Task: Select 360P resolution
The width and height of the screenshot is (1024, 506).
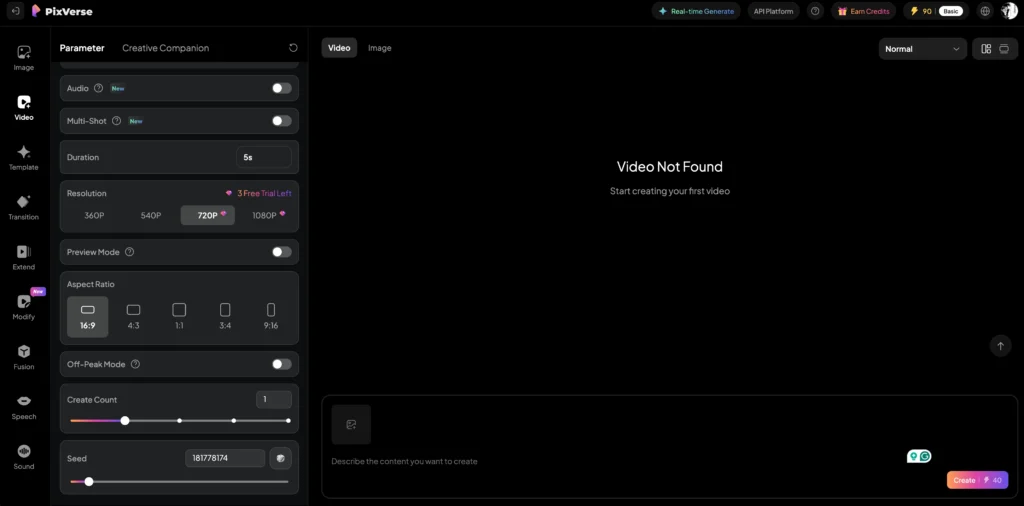Action: 94,215
